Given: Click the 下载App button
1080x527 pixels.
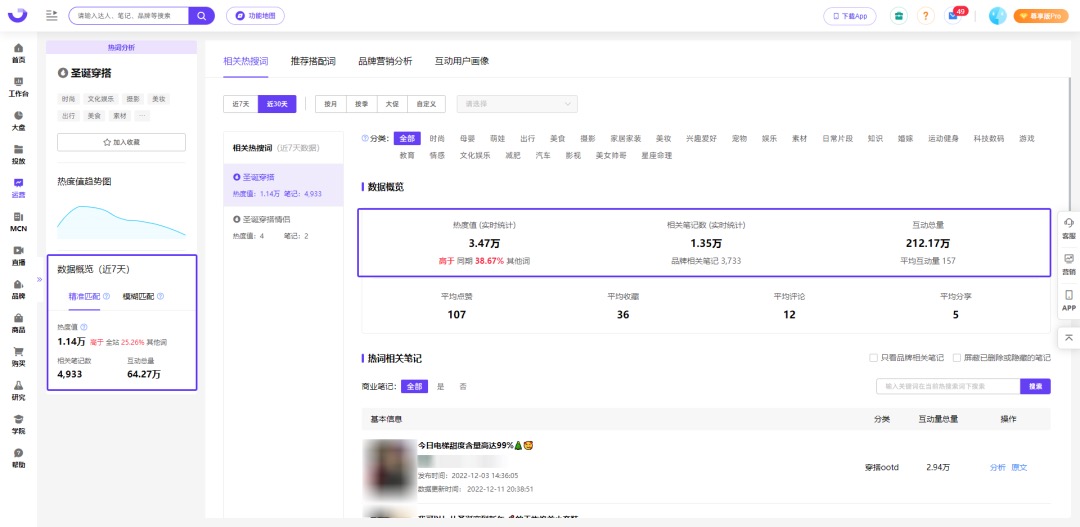Looking at the screenshot, I should [x=850, y=16].
